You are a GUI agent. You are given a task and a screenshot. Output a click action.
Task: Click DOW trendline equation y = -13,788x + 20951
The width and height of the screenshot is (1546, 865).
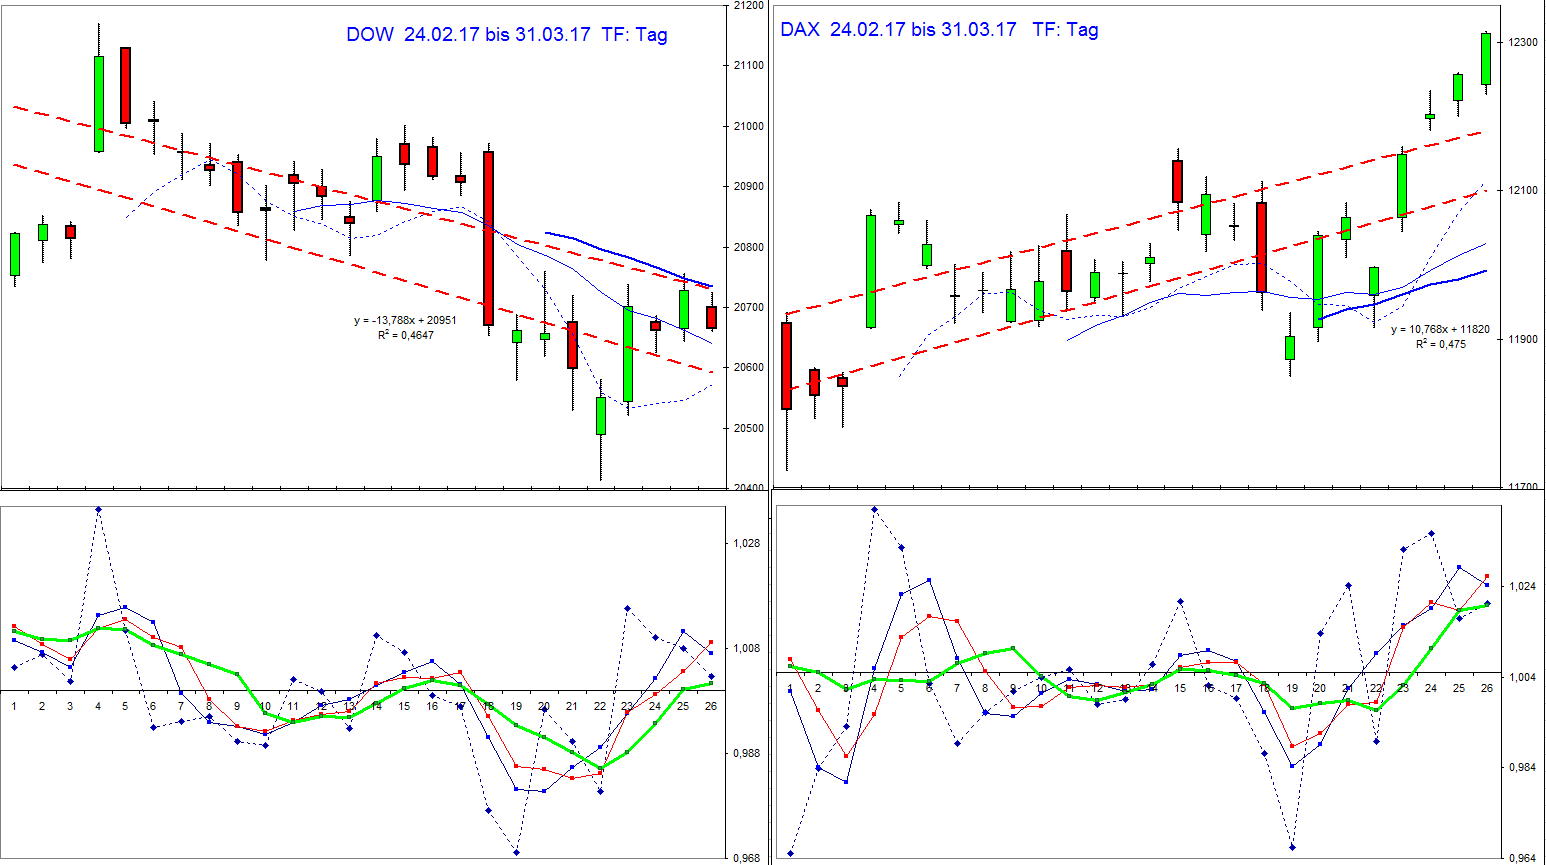pyautogui.click(x=405, y=321)
